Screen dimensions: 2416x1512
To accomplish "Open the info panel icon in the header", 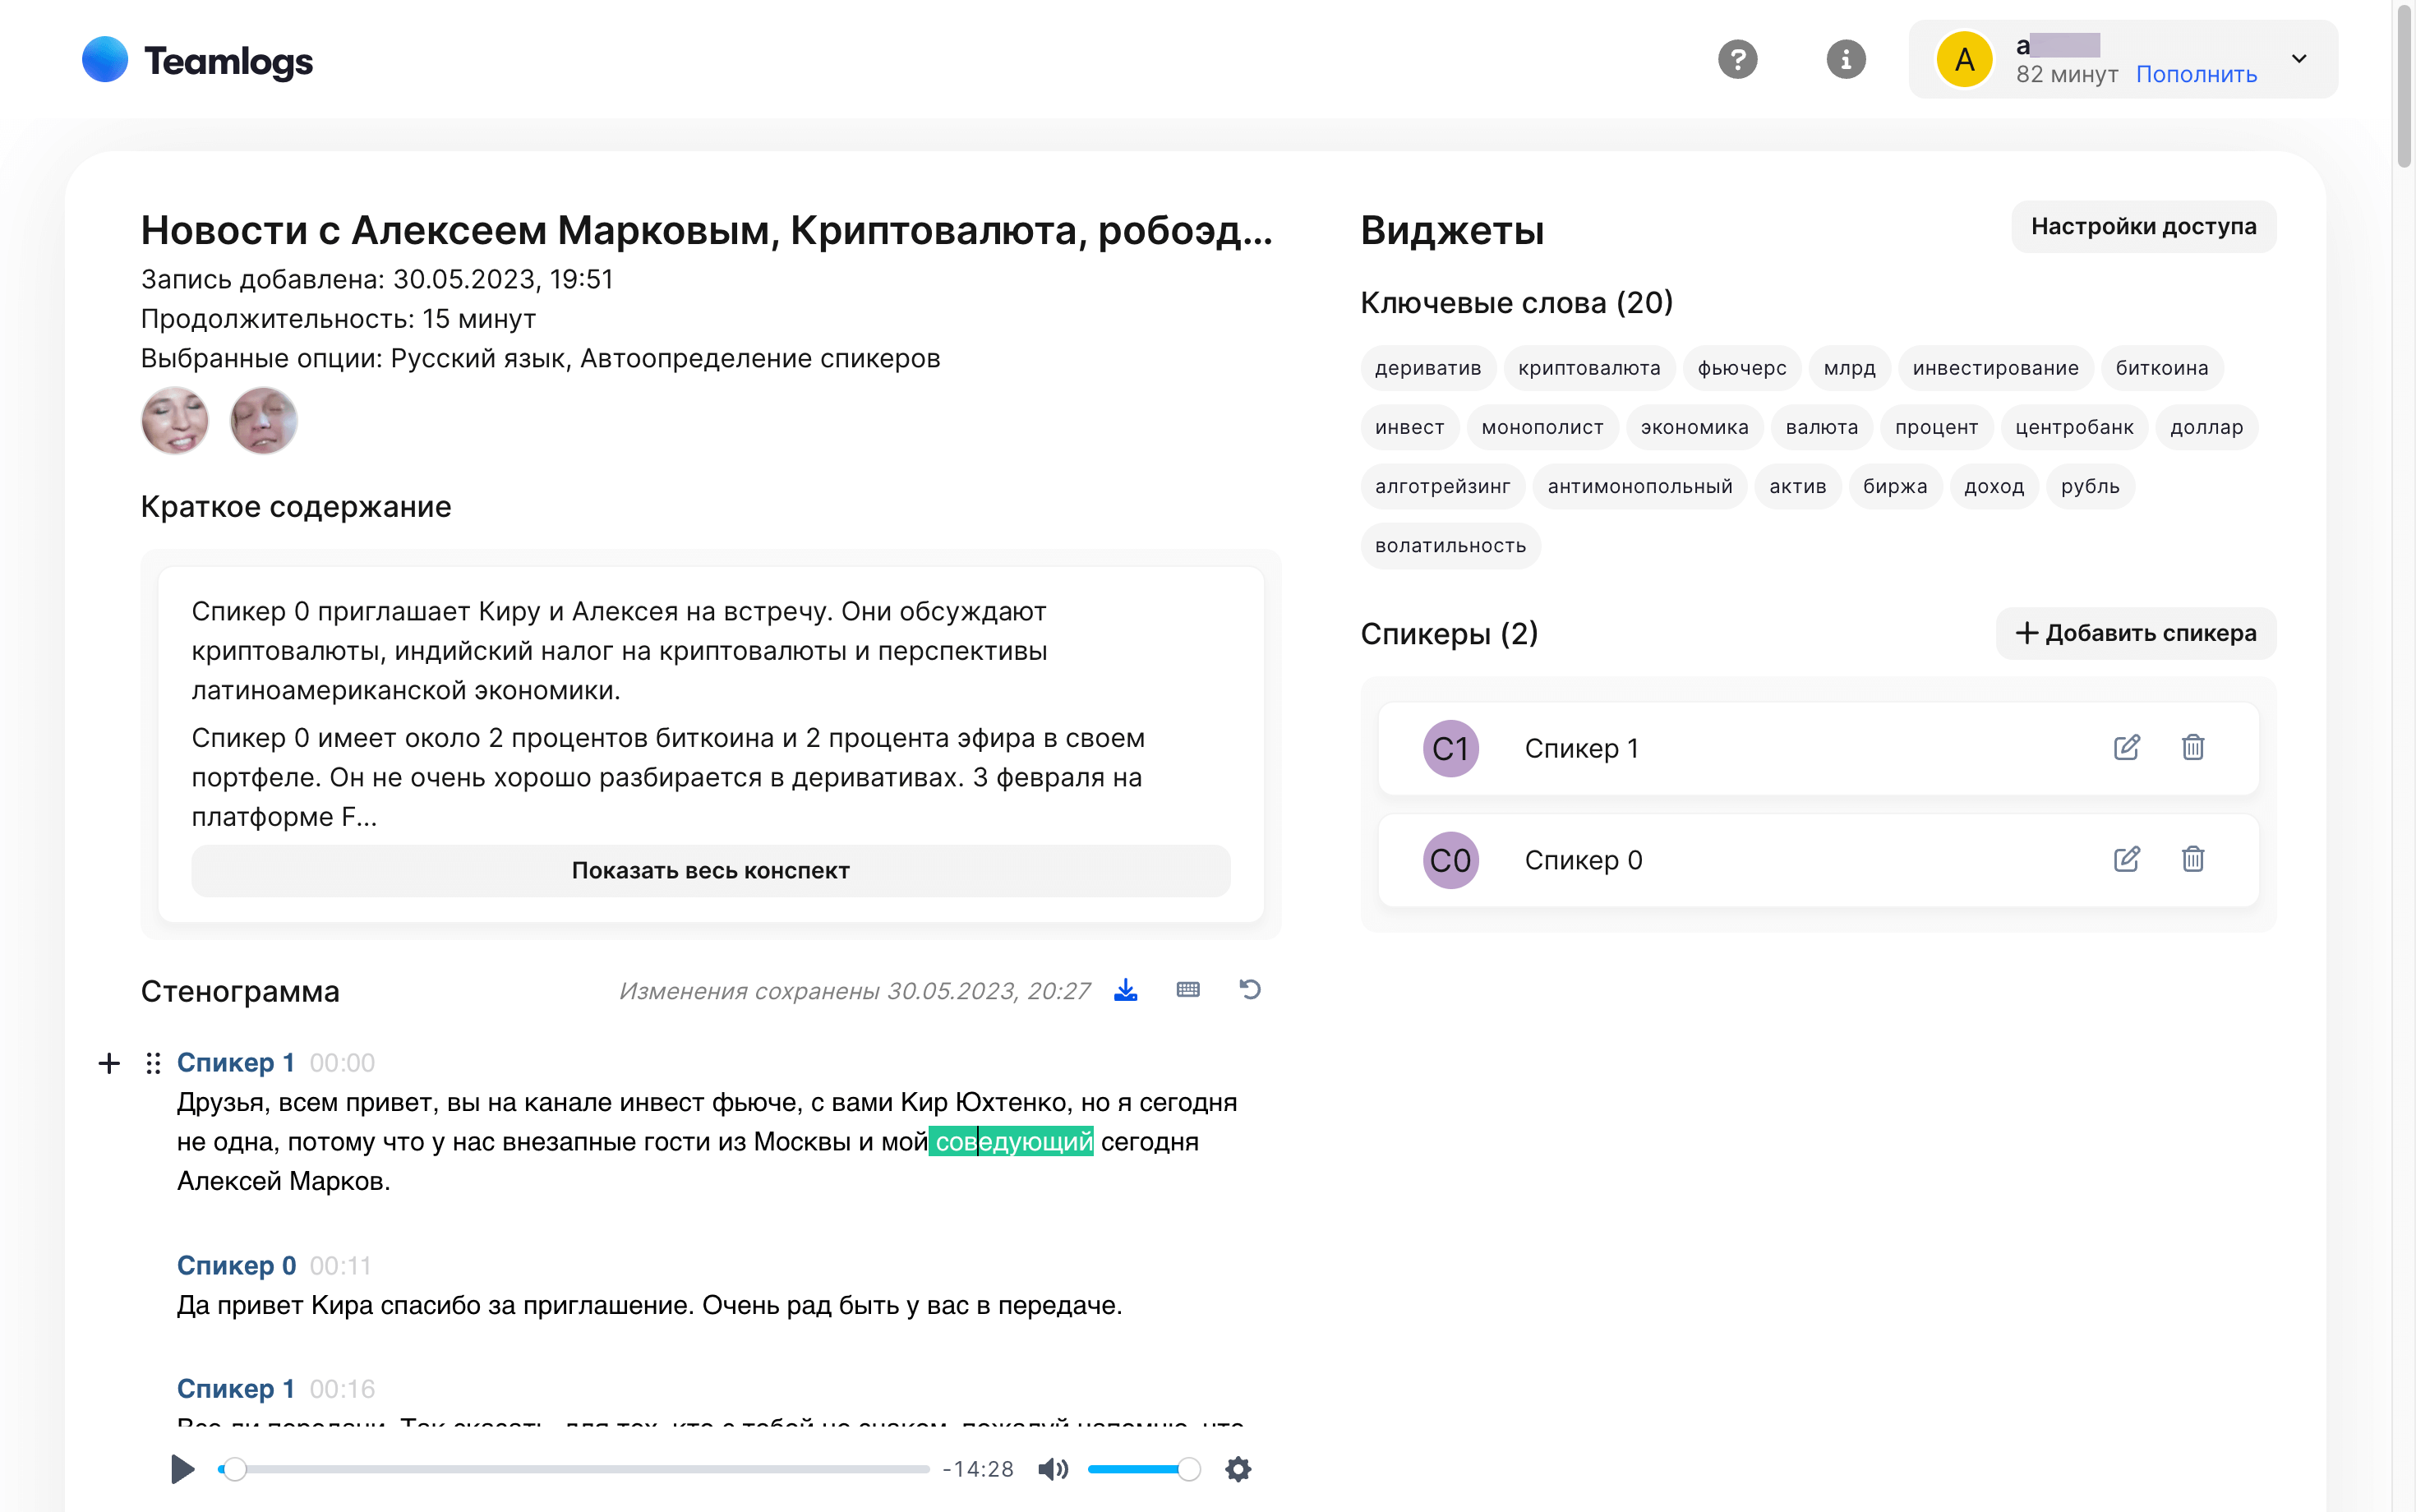I will pos(1845,59).
